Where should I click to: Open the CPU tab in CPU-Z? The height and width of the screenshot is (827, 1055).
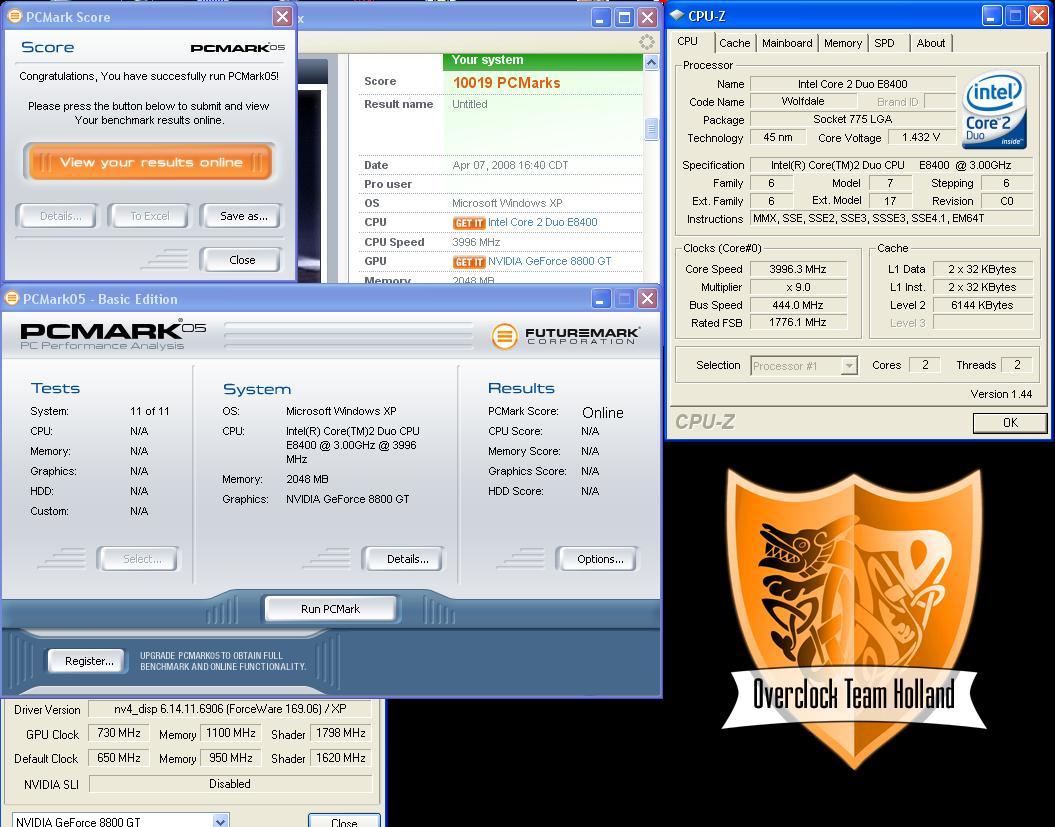pyautogui.click(x=688, y=42)
